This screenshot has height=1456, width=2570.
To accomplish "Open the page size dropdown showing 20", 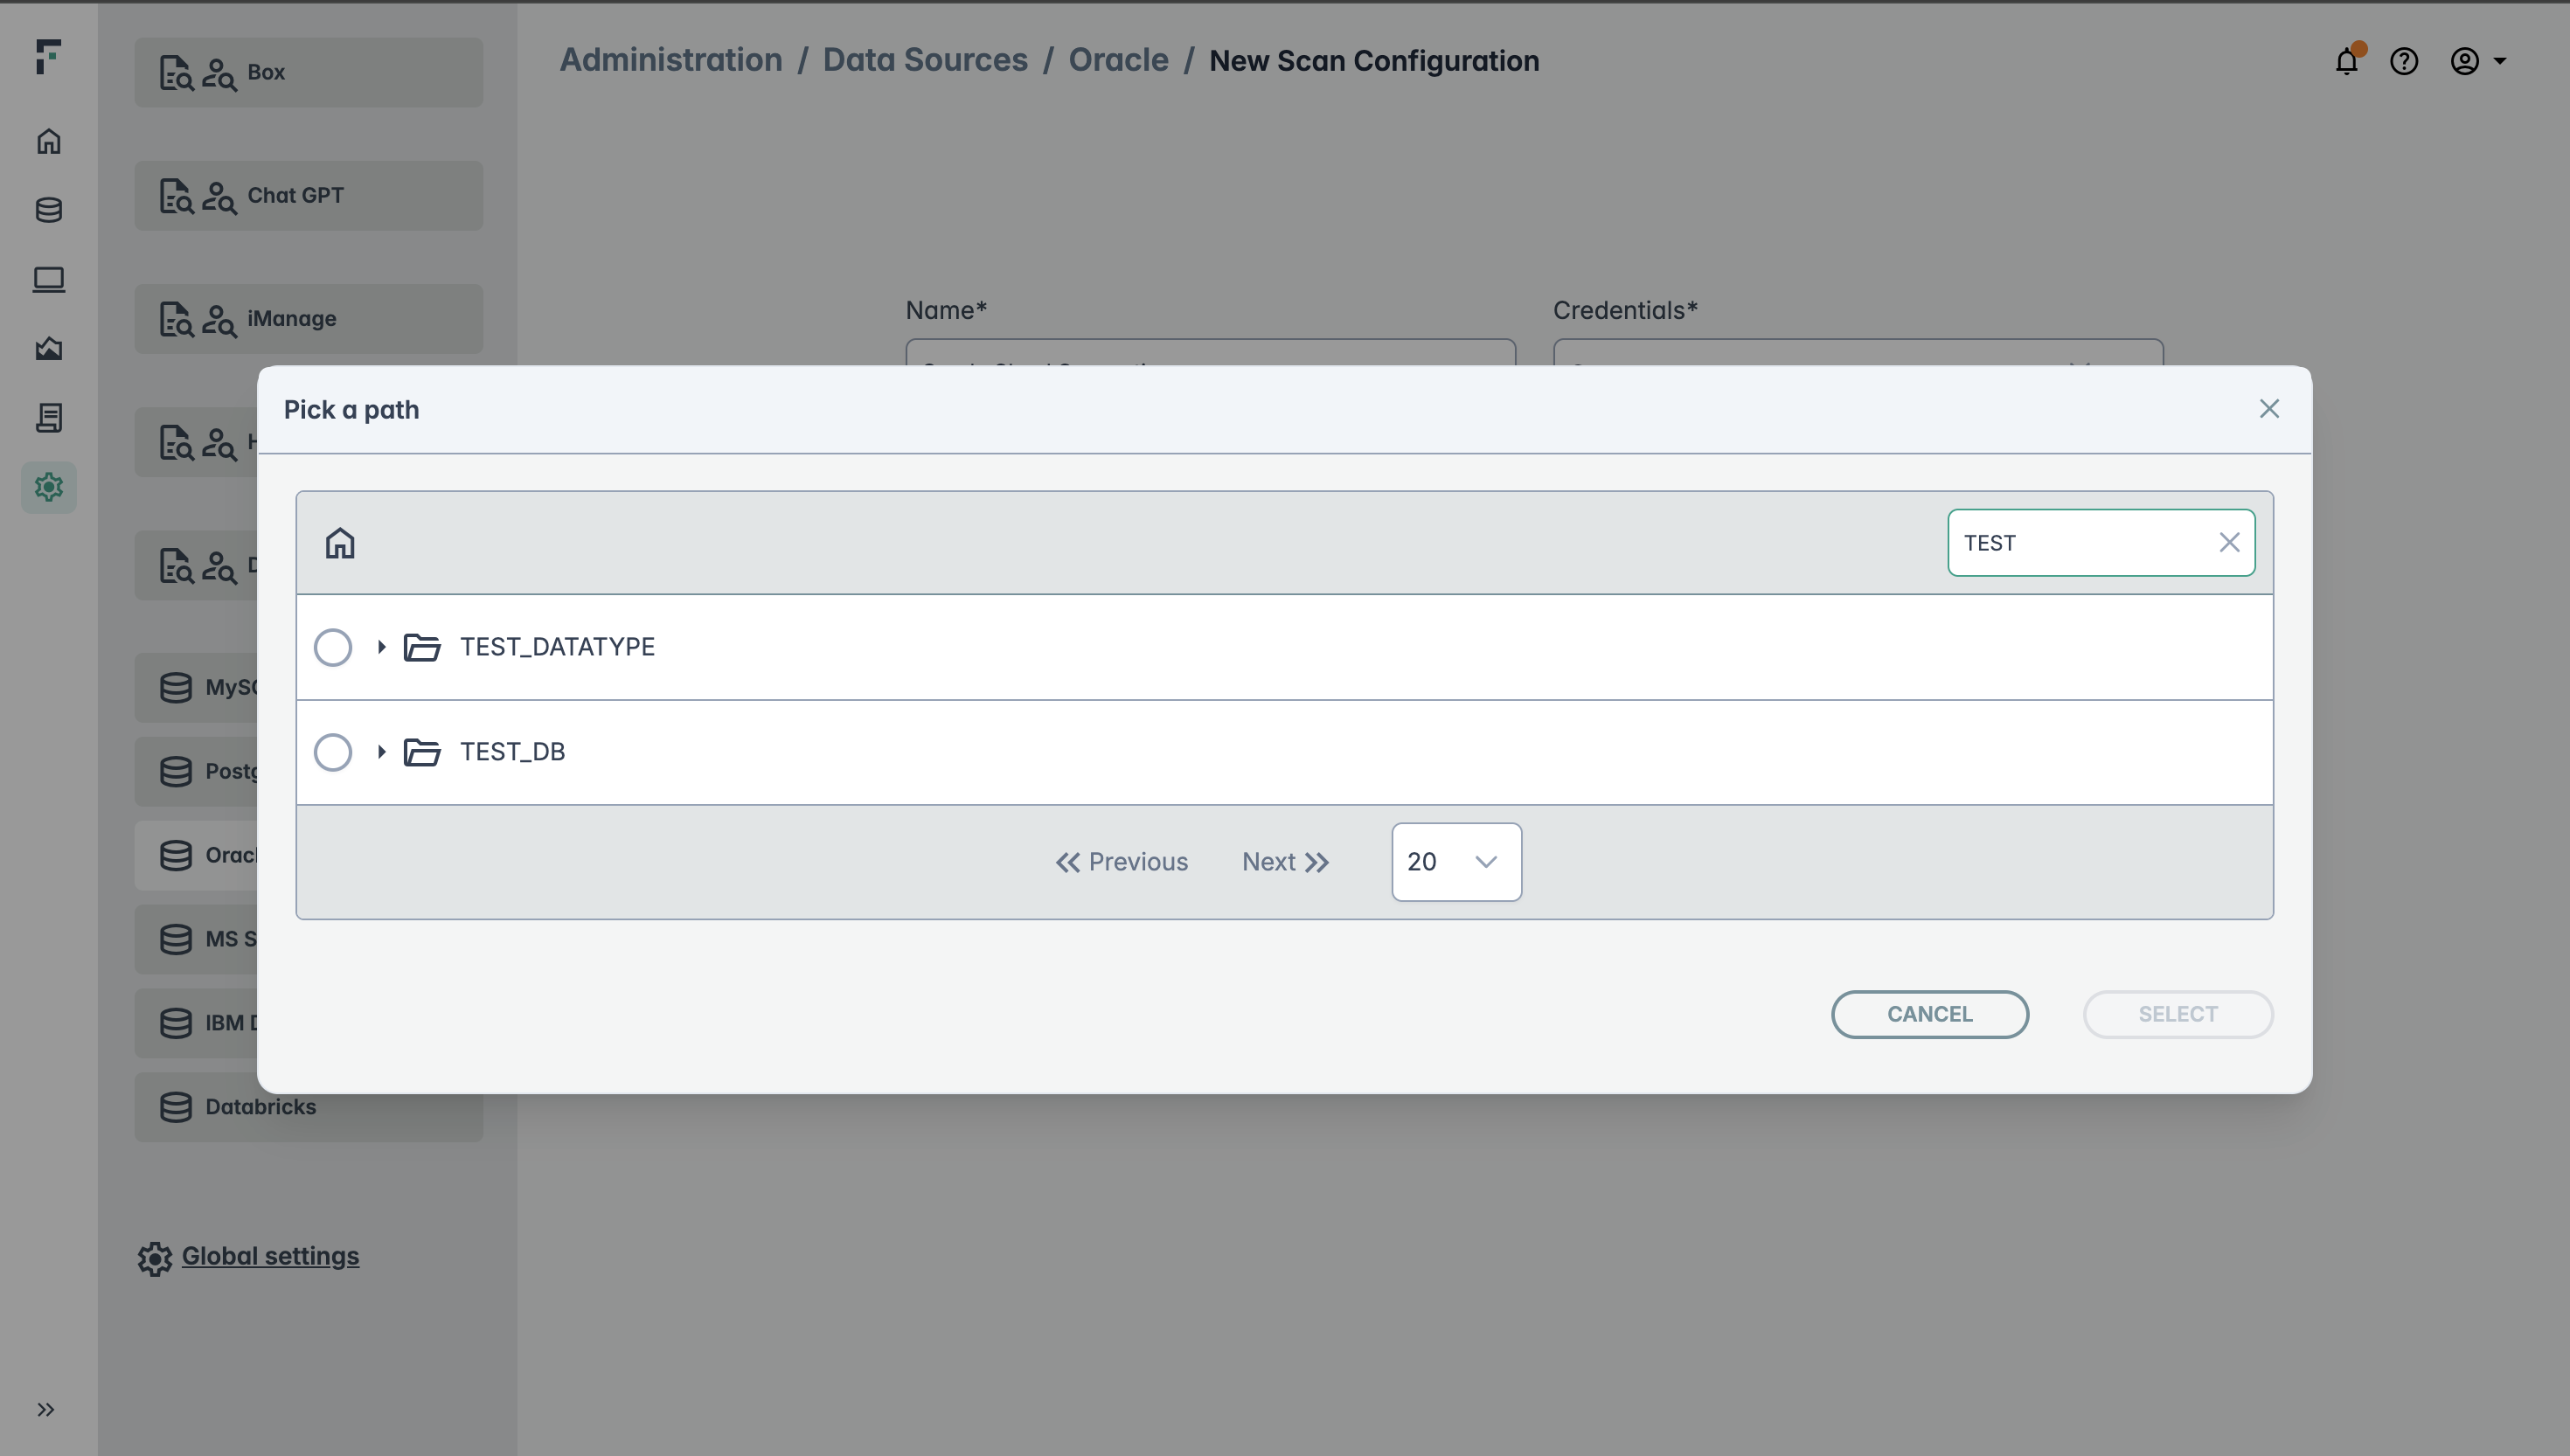I will [1456, 862].
